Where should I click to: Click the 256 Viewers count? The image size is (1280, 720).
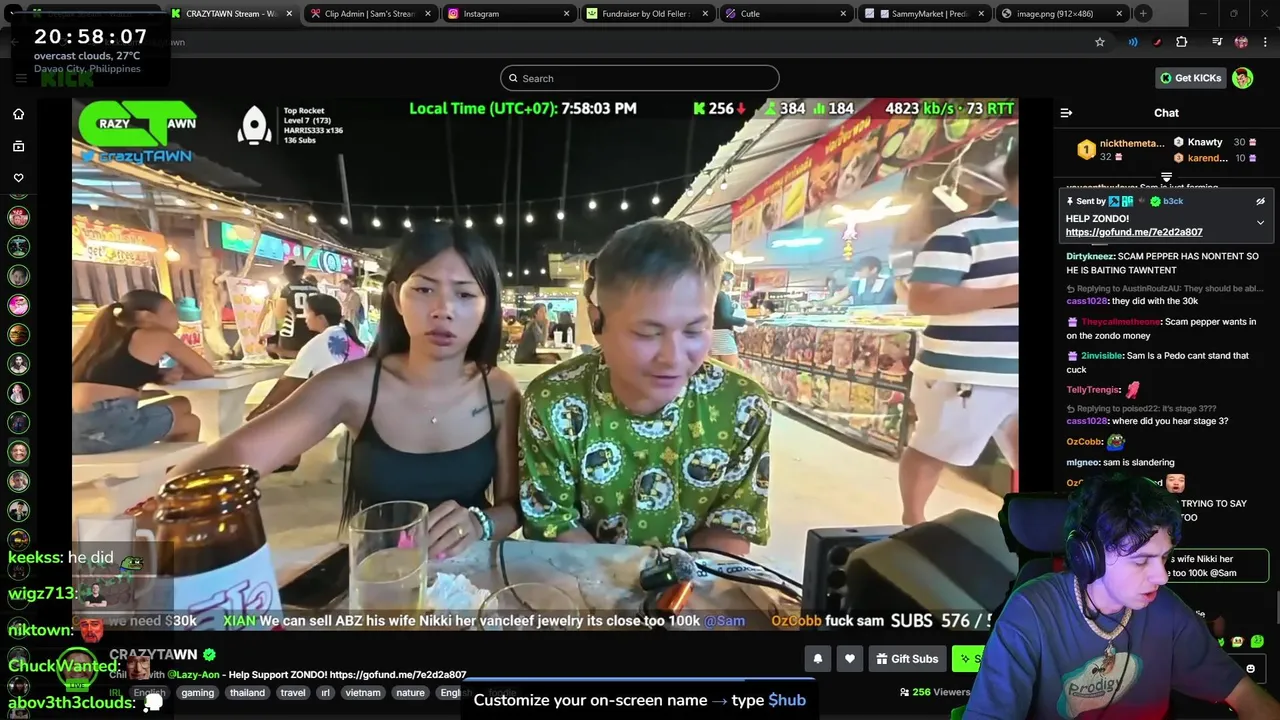click(935, 692)
